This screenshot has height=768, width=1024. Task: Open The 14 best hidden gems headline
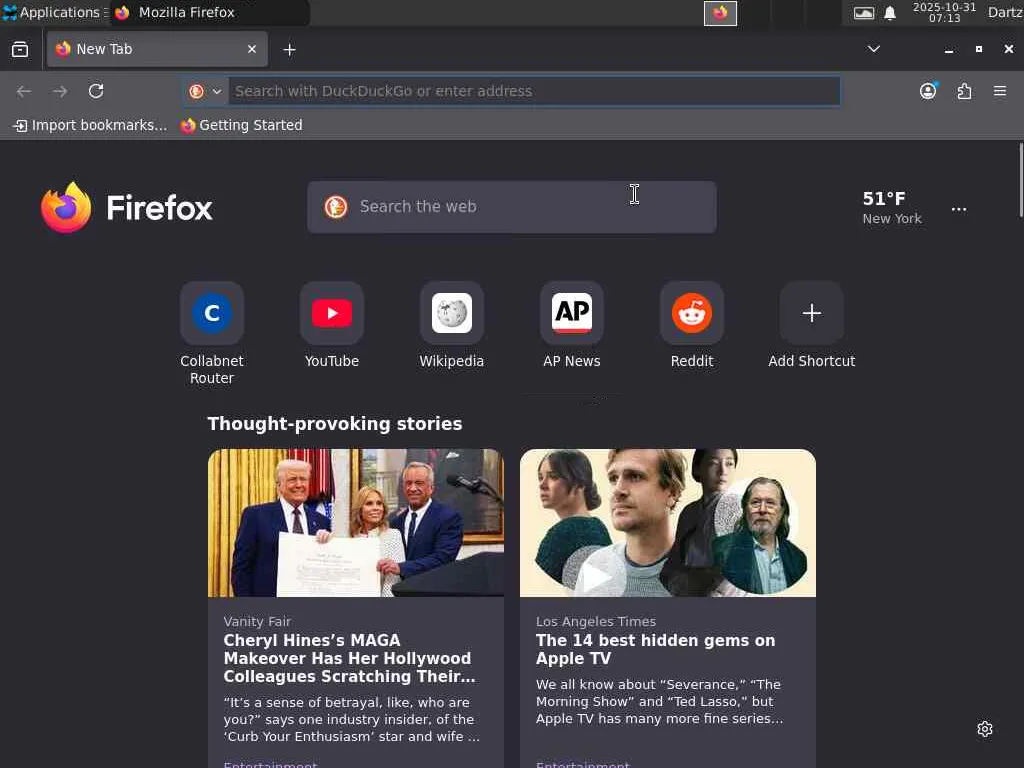tap(656, 649)
